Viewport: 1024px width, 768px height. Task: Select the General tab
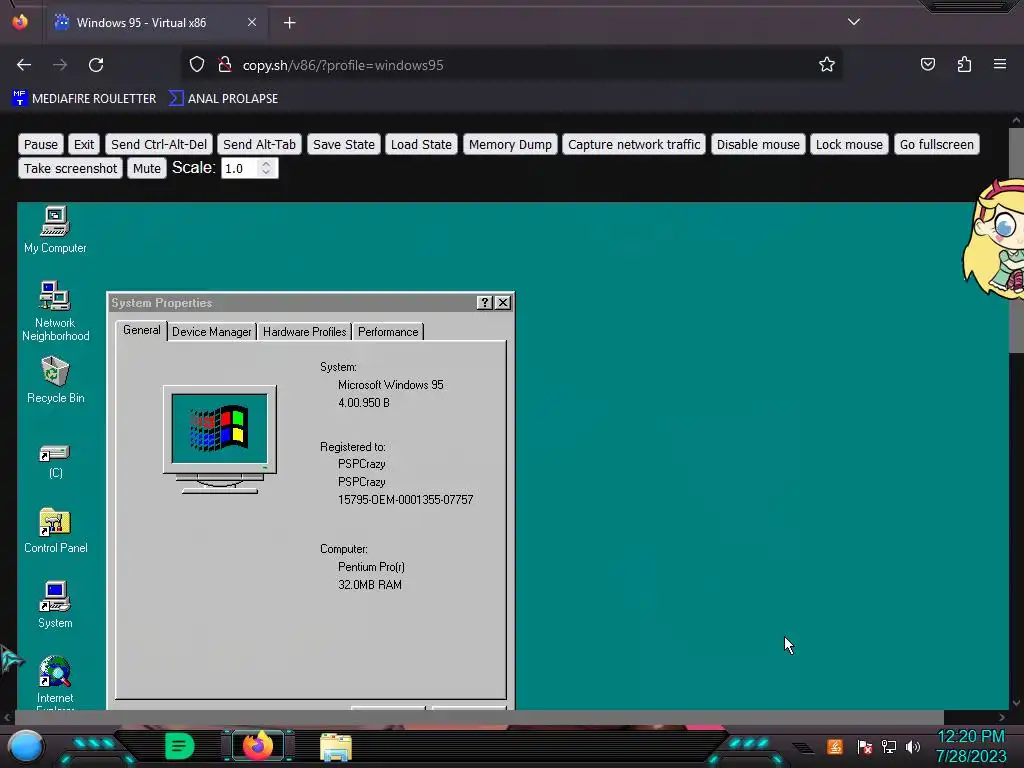[142, 330]
